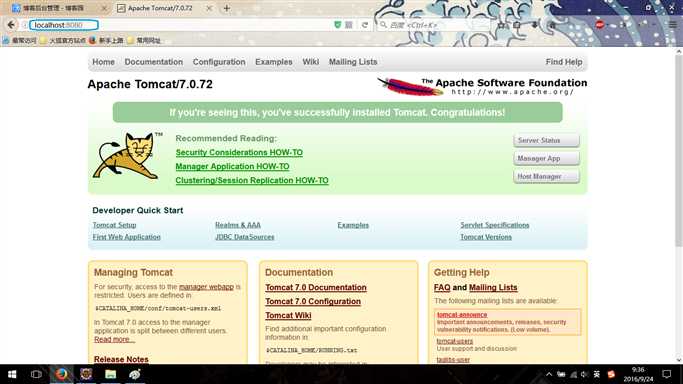Open the FAQ link under Getting Help
The width and height of the screenshot is (683, 384).
coord(442,287)
